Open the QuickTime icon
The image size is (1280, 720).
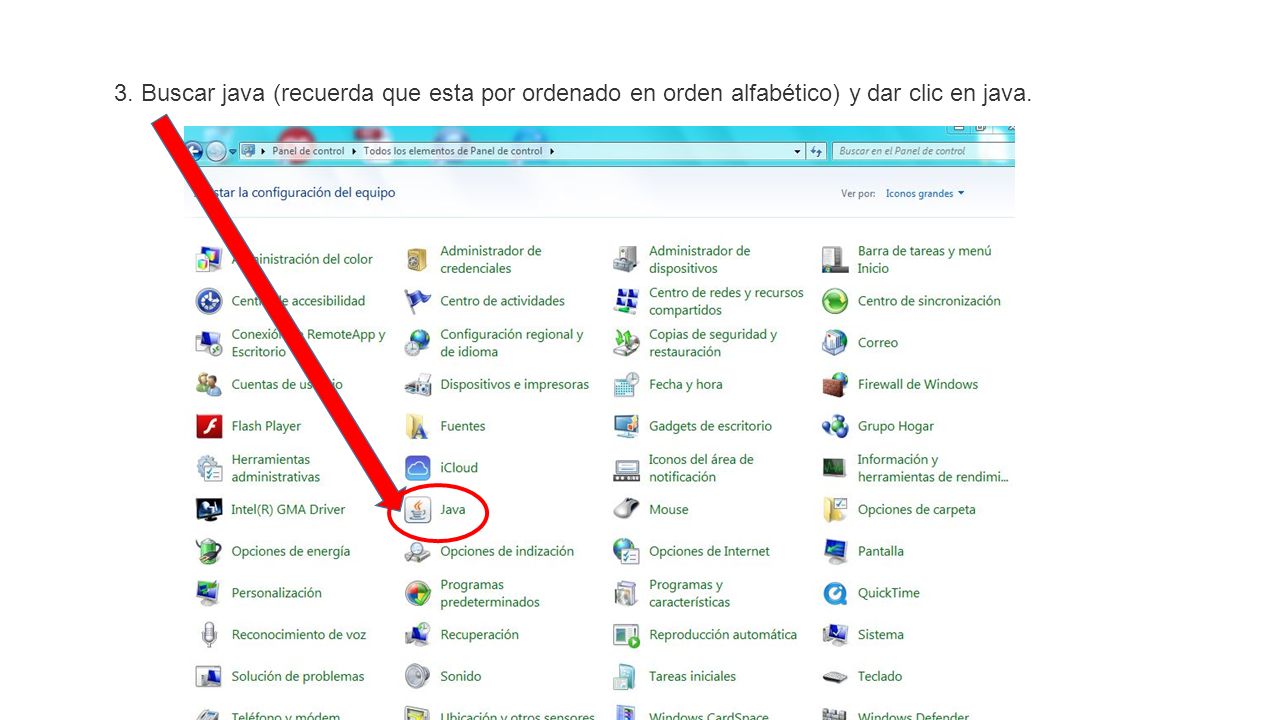coord(835,593)
